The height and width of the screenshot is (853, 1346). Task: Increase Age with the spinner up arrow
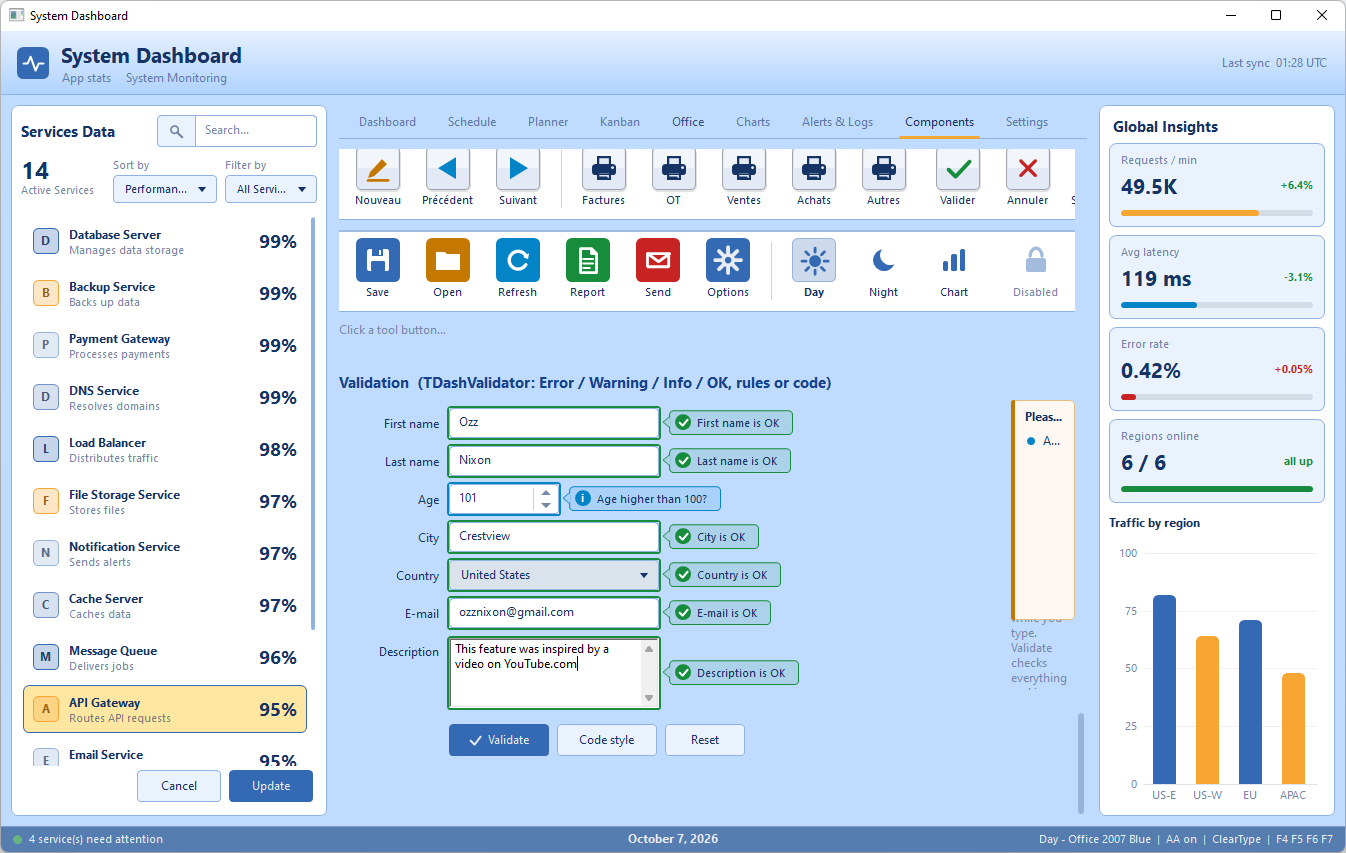pos(545,492)
